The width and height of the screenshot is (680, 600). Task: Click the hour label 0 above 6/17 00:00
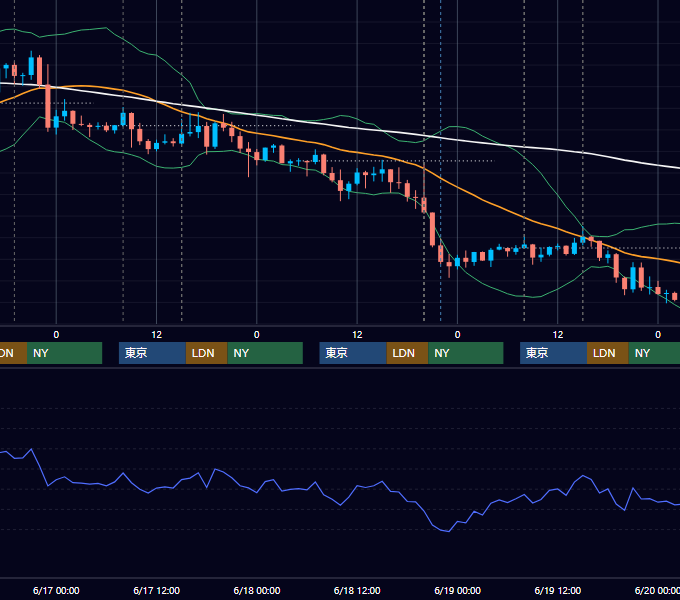(x=56, y=335)
